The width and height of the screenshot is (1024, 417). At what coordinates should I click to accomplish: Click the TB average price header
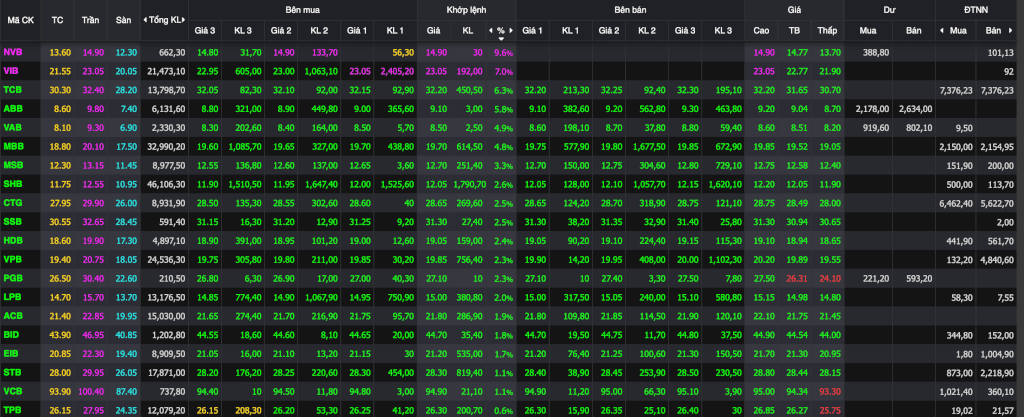coord(794,30)
